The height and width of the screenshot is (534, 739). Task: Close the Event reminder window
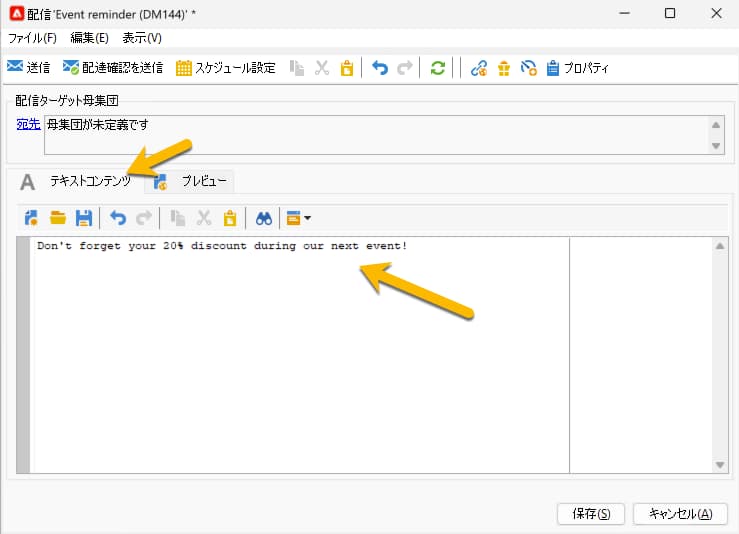click(716, 13)
